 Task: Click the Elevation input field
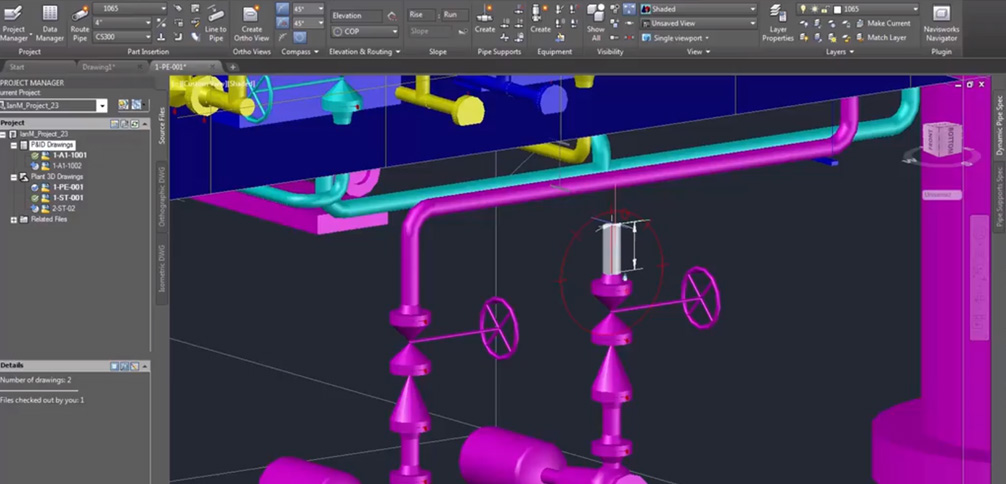pyautogui.click(x=358, y=15)
